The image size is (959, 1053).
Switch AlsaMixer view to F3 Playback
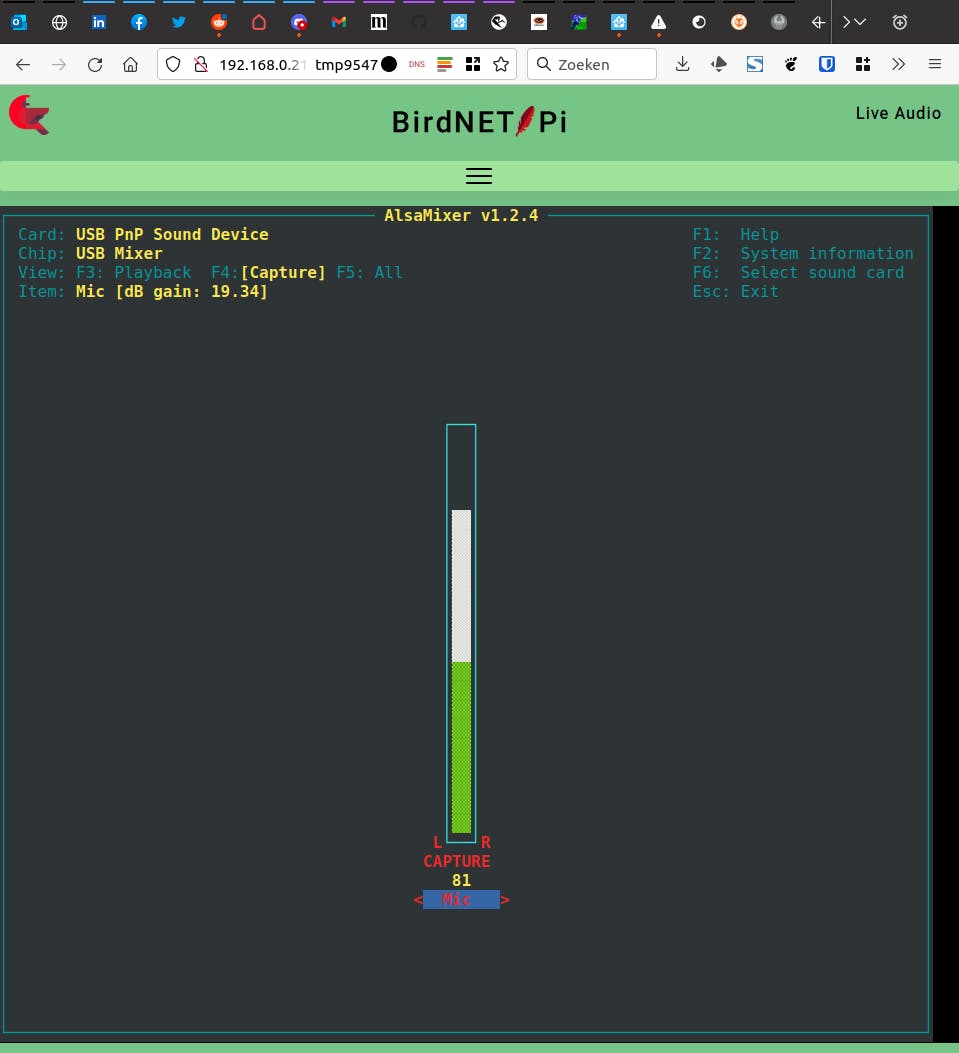(134, 273)
